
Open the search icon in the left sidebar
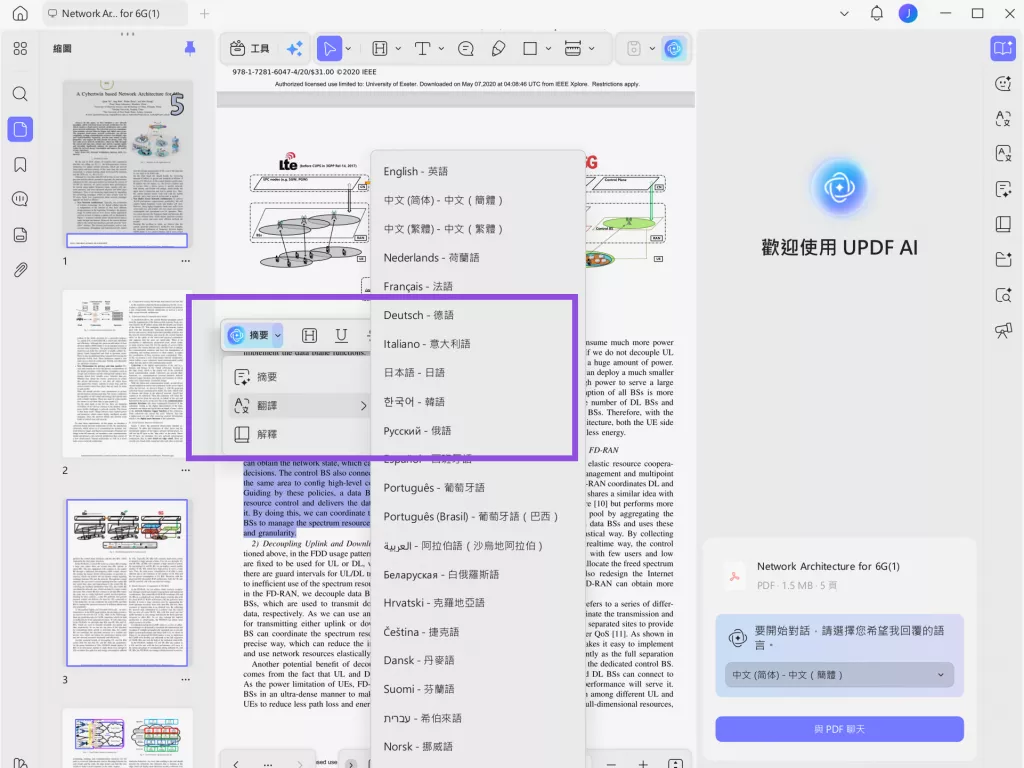click(22, 94)
